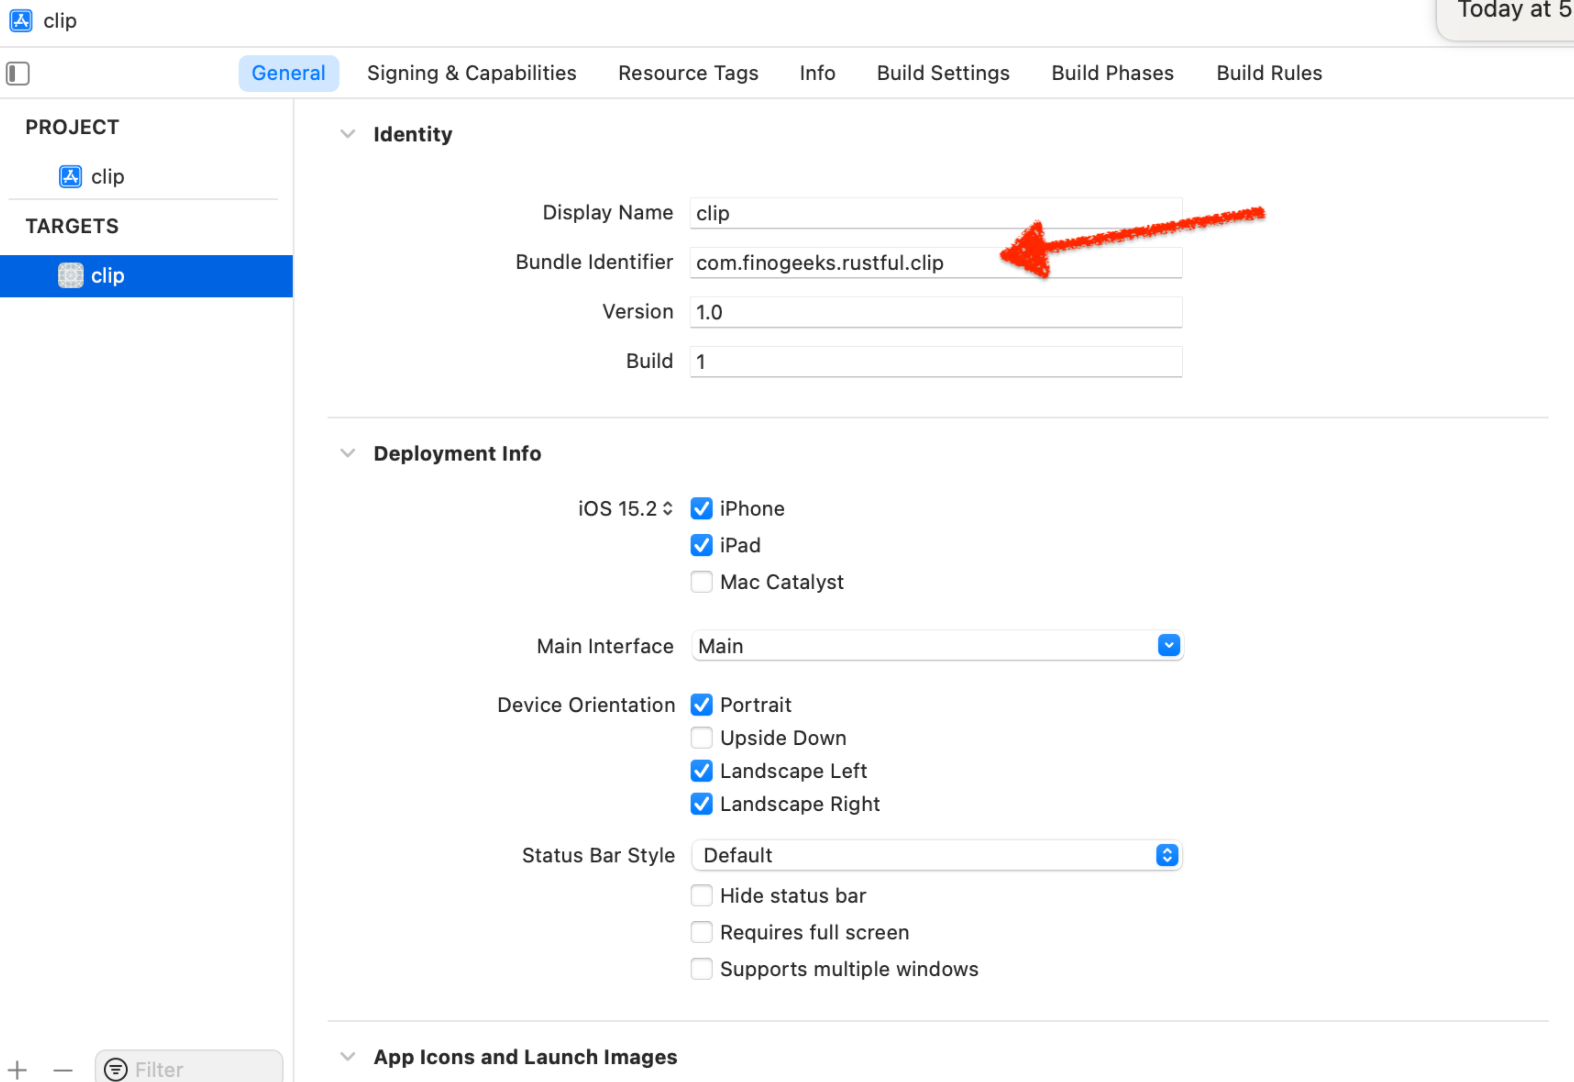
Task: Check Hide status bar option
Action: pos(702,896)
